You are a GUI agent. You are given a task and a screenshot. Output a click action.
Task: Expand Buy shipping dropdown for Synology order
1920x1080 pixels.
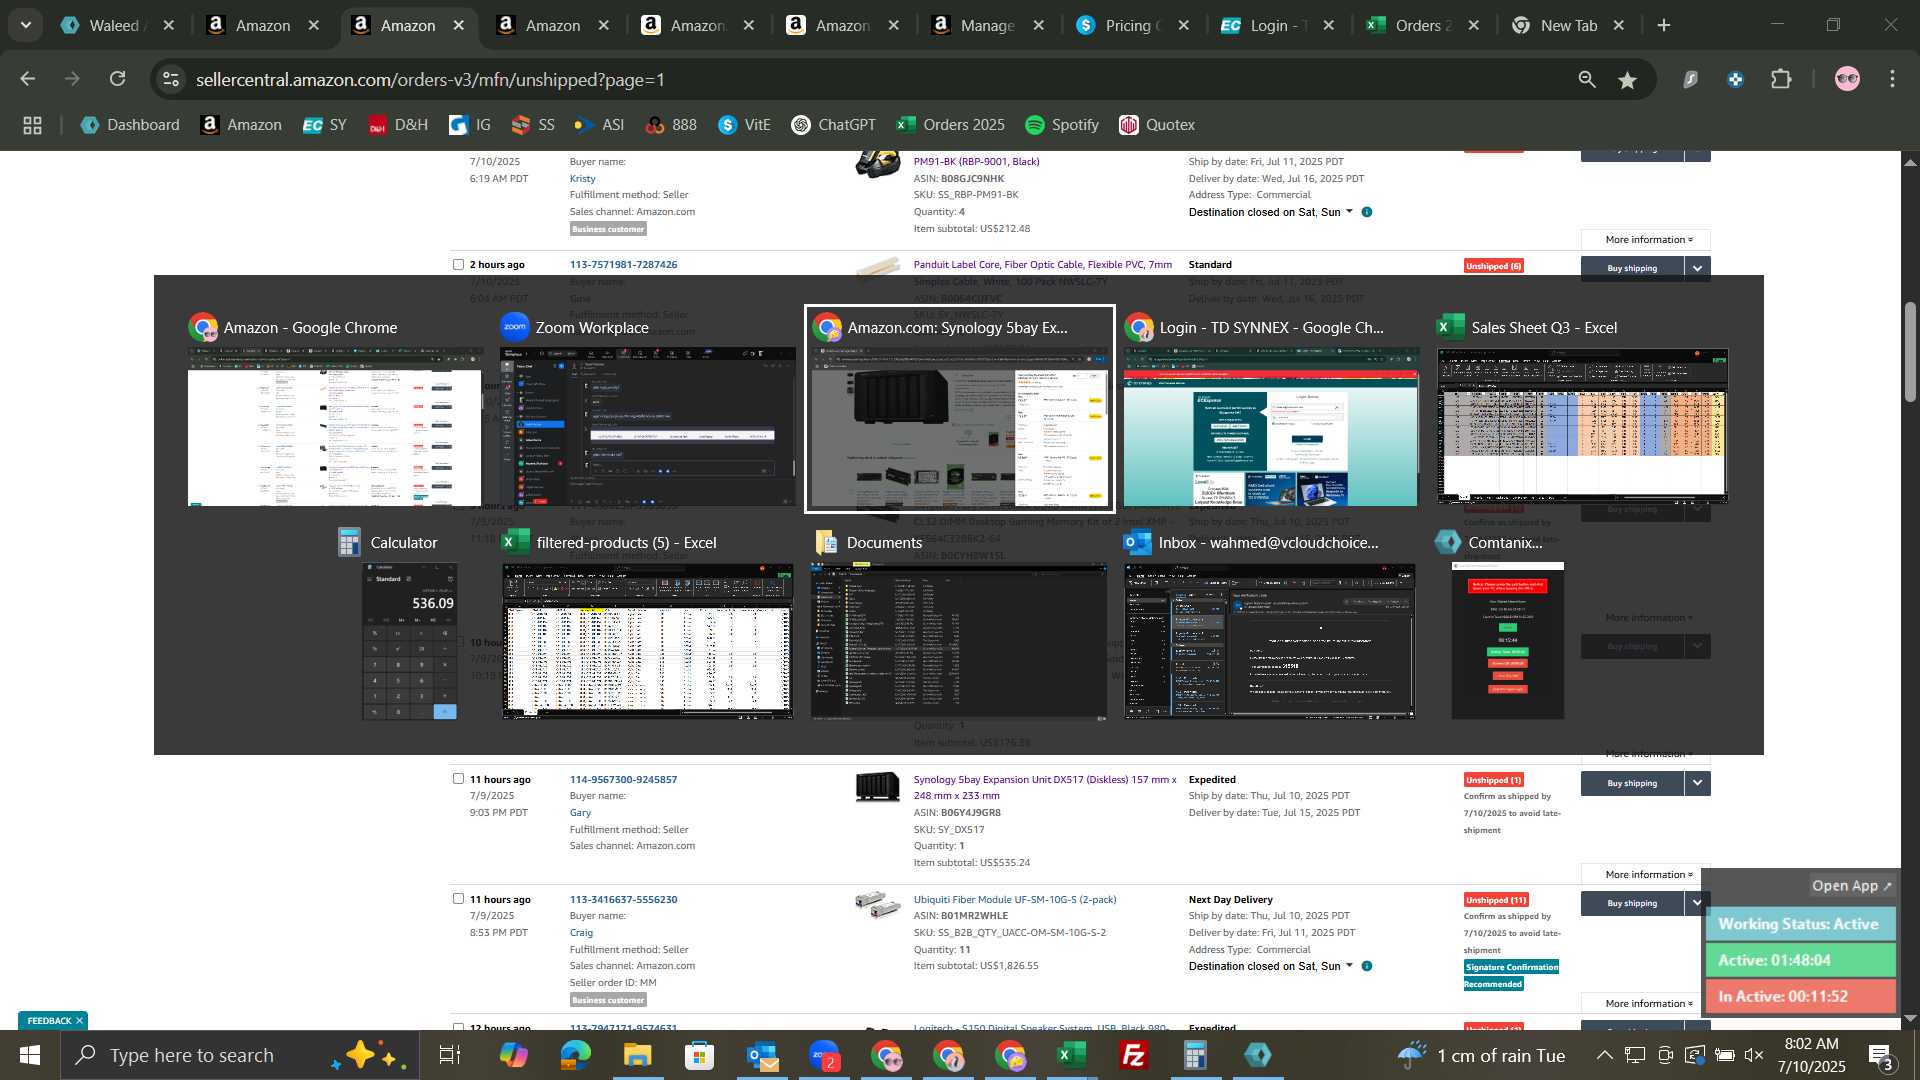1698,784
